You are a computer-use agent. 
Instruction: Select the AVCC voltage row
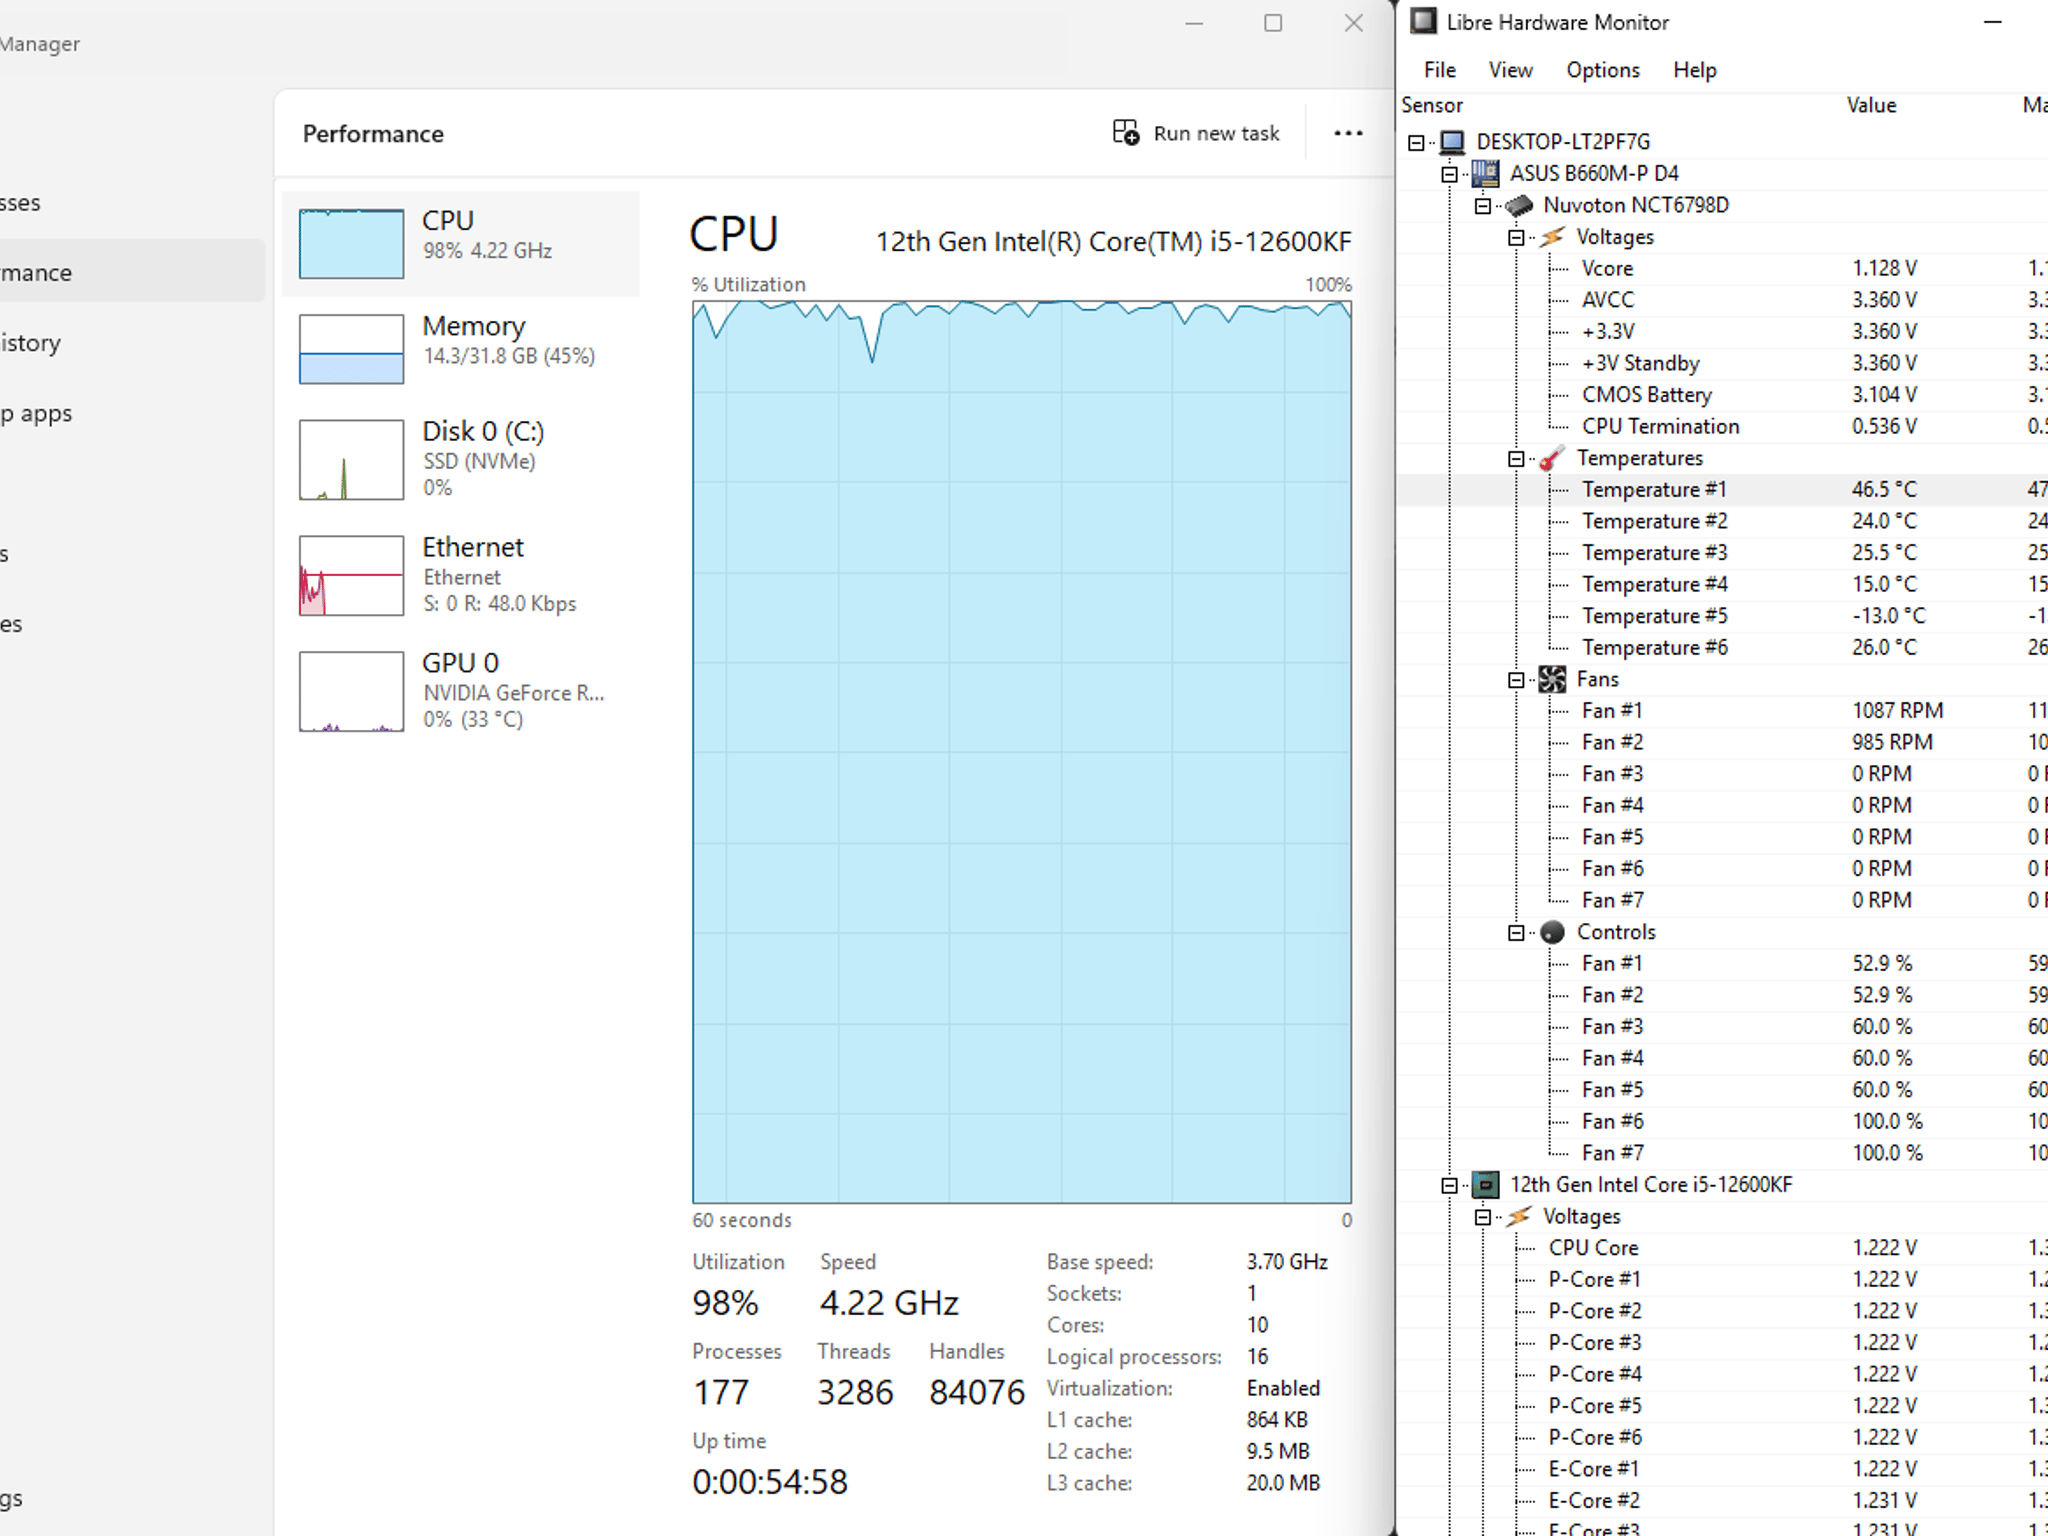[x=1723, y=300]
